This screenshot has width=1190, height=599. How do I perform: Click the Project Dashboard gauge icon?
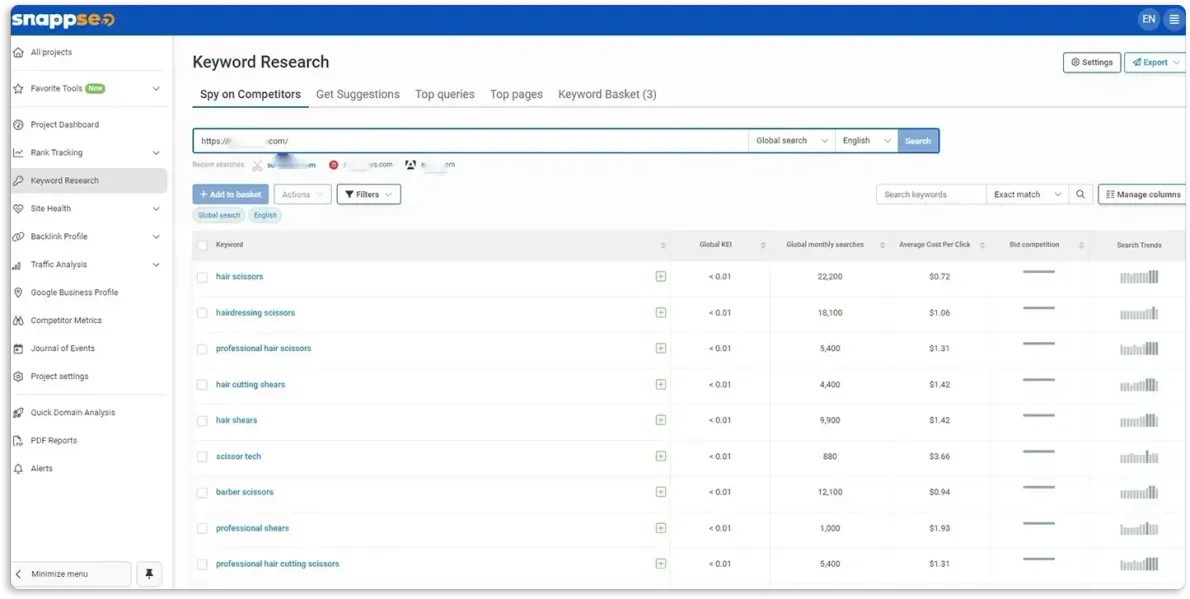pos(18,125)
